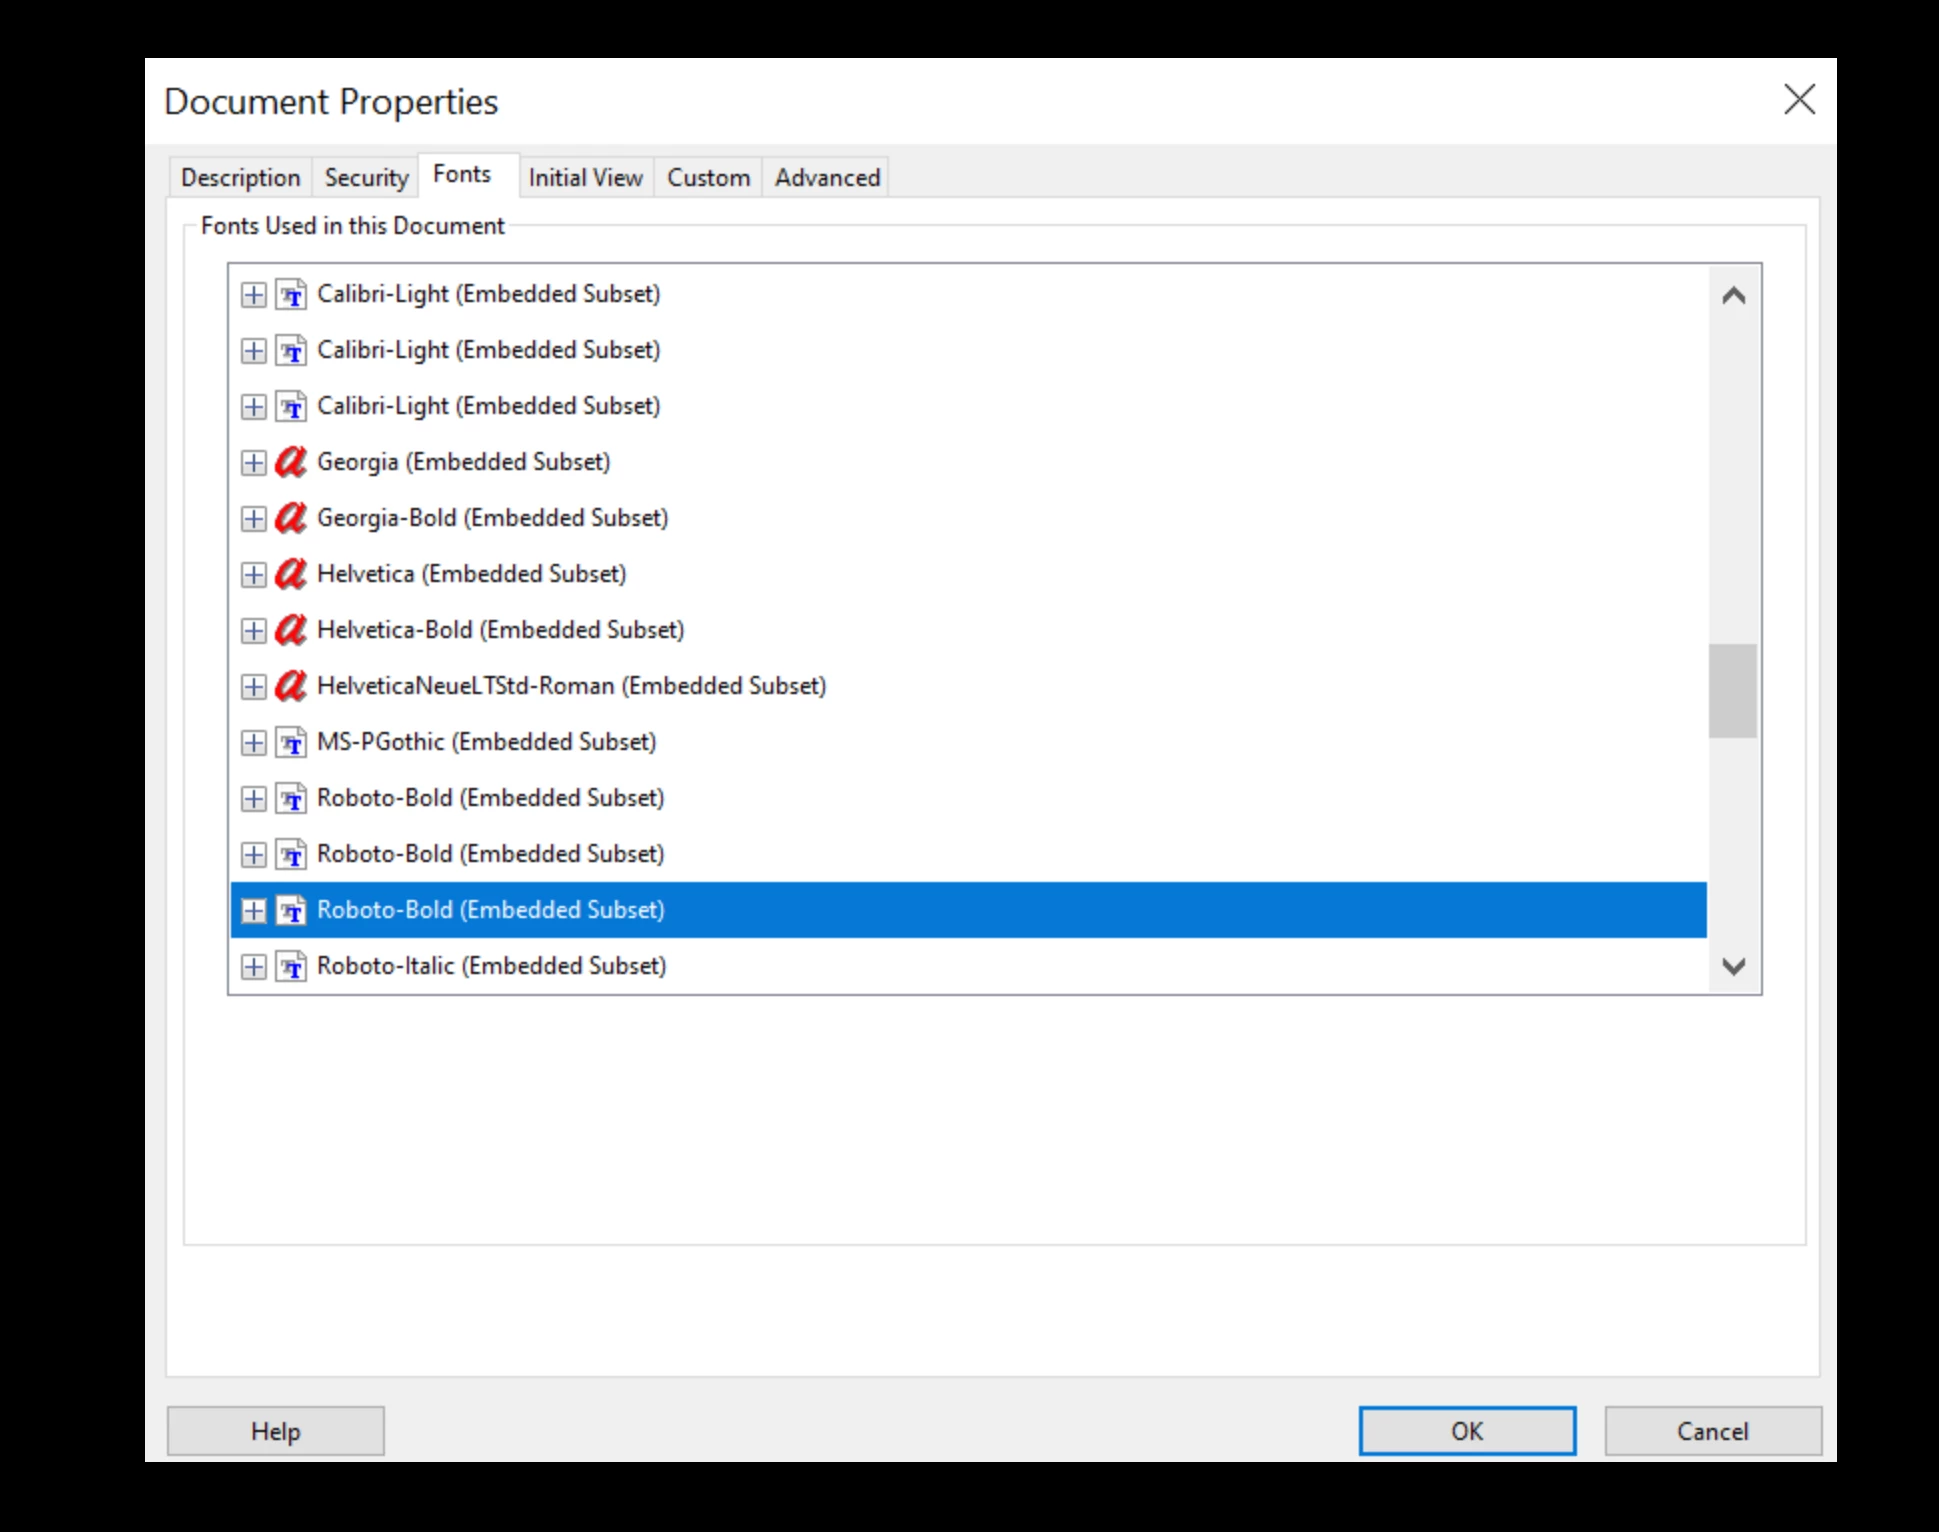Viewport: 1939px width, 1532px height.
Task: Click the MS-PGothic TrueType font icon
Action: click(291, 742)
